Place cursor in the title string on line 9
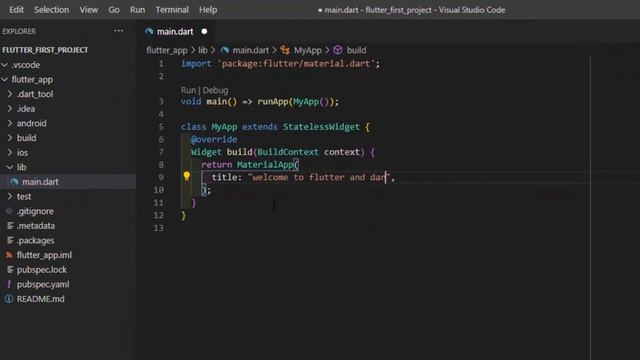The width and height of the screenshot is (640, 360). [x=319, y=177]
